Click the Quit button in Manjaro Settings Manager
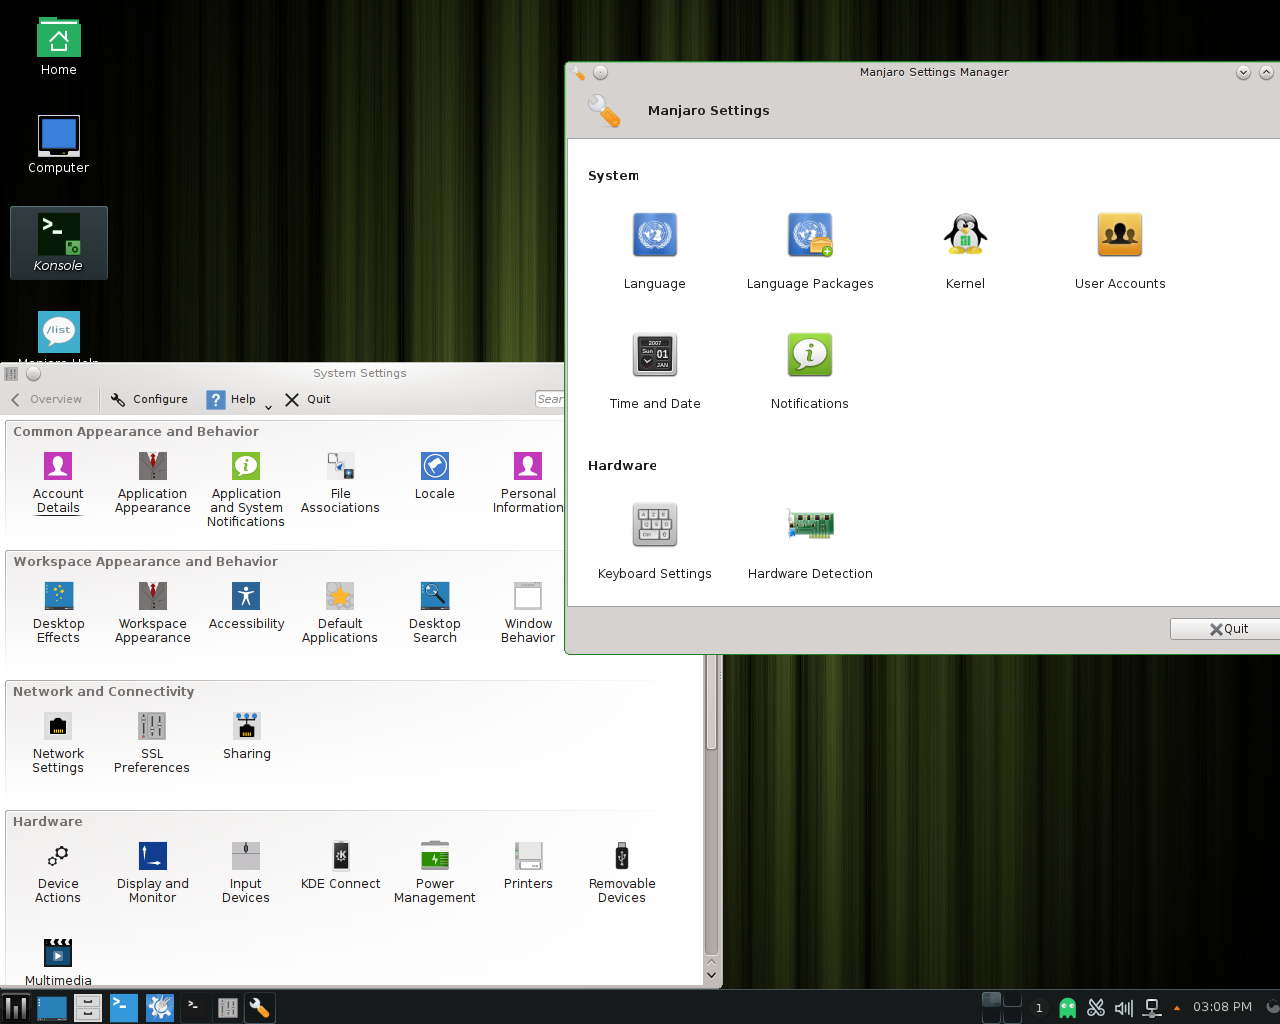The height and width of the screenshot is (1024, 1280). coord(1228,629)
